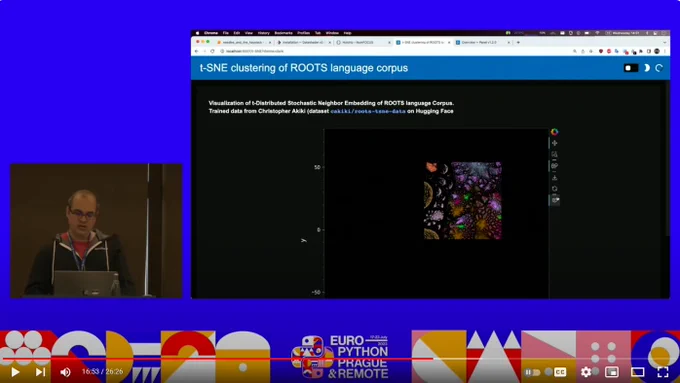This screenshot has width=680, height=383.
Task: Open the extensions puzzle icon
Action: click(641, 51)
